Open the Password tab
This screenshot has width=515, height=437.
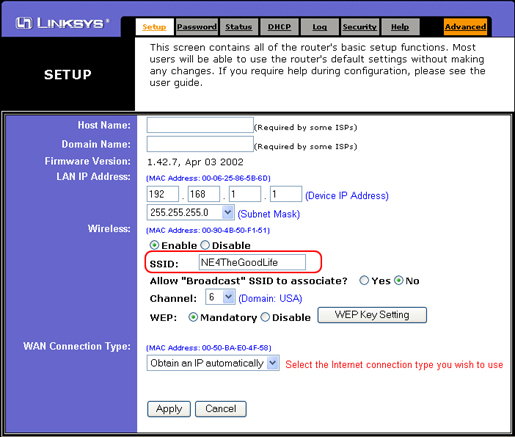point(197,27)
